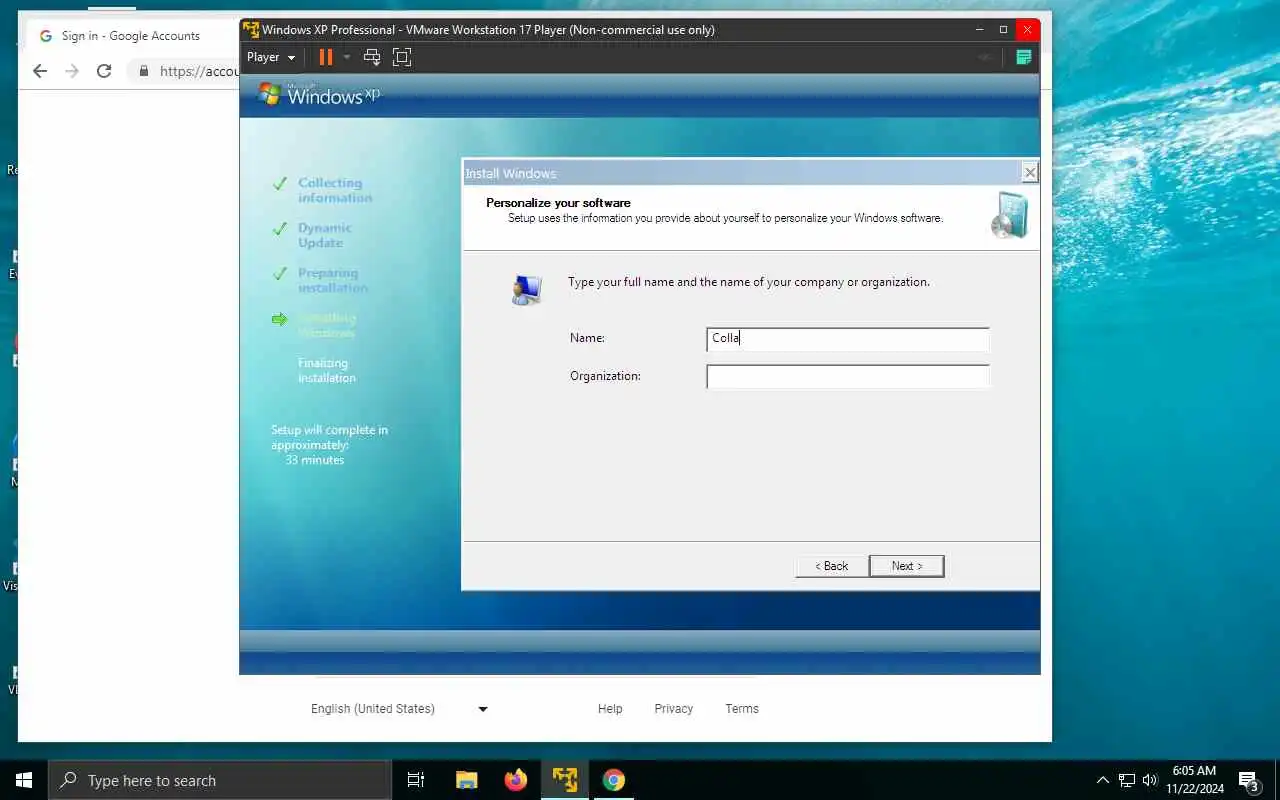Open the clock and calendar flyout
The width and height of the screenshot is (1280, 800).
(x=1194, y=780)
